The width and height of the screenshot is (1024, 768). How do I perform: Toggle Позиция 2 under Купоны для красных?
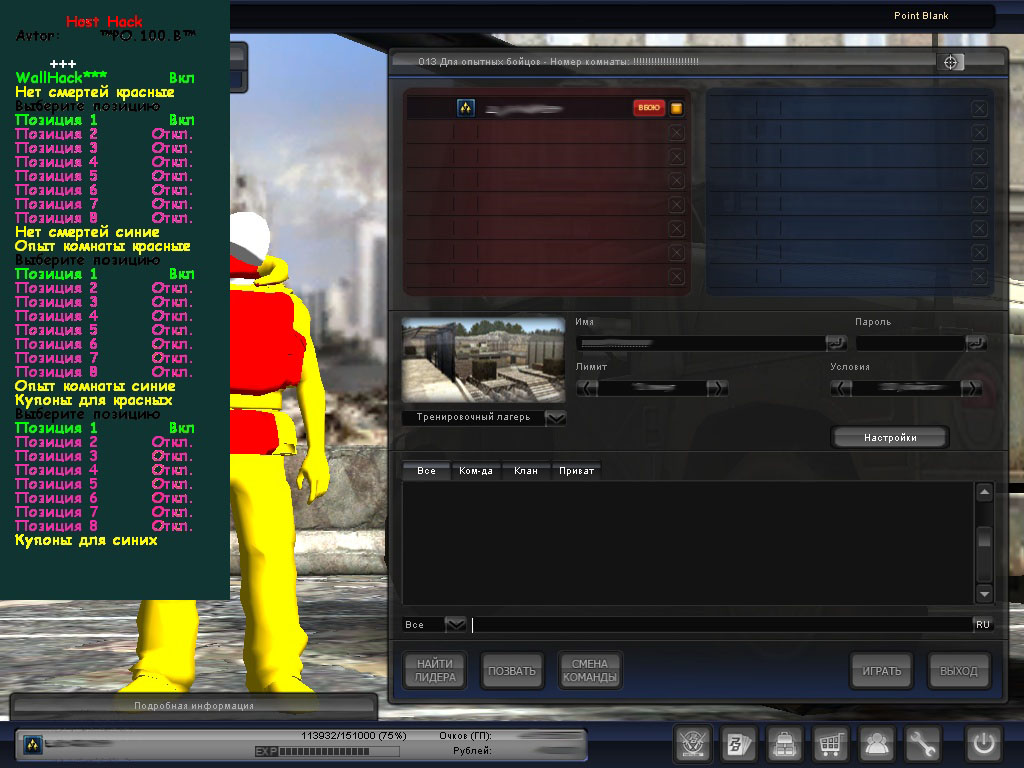tap(105, 442)
